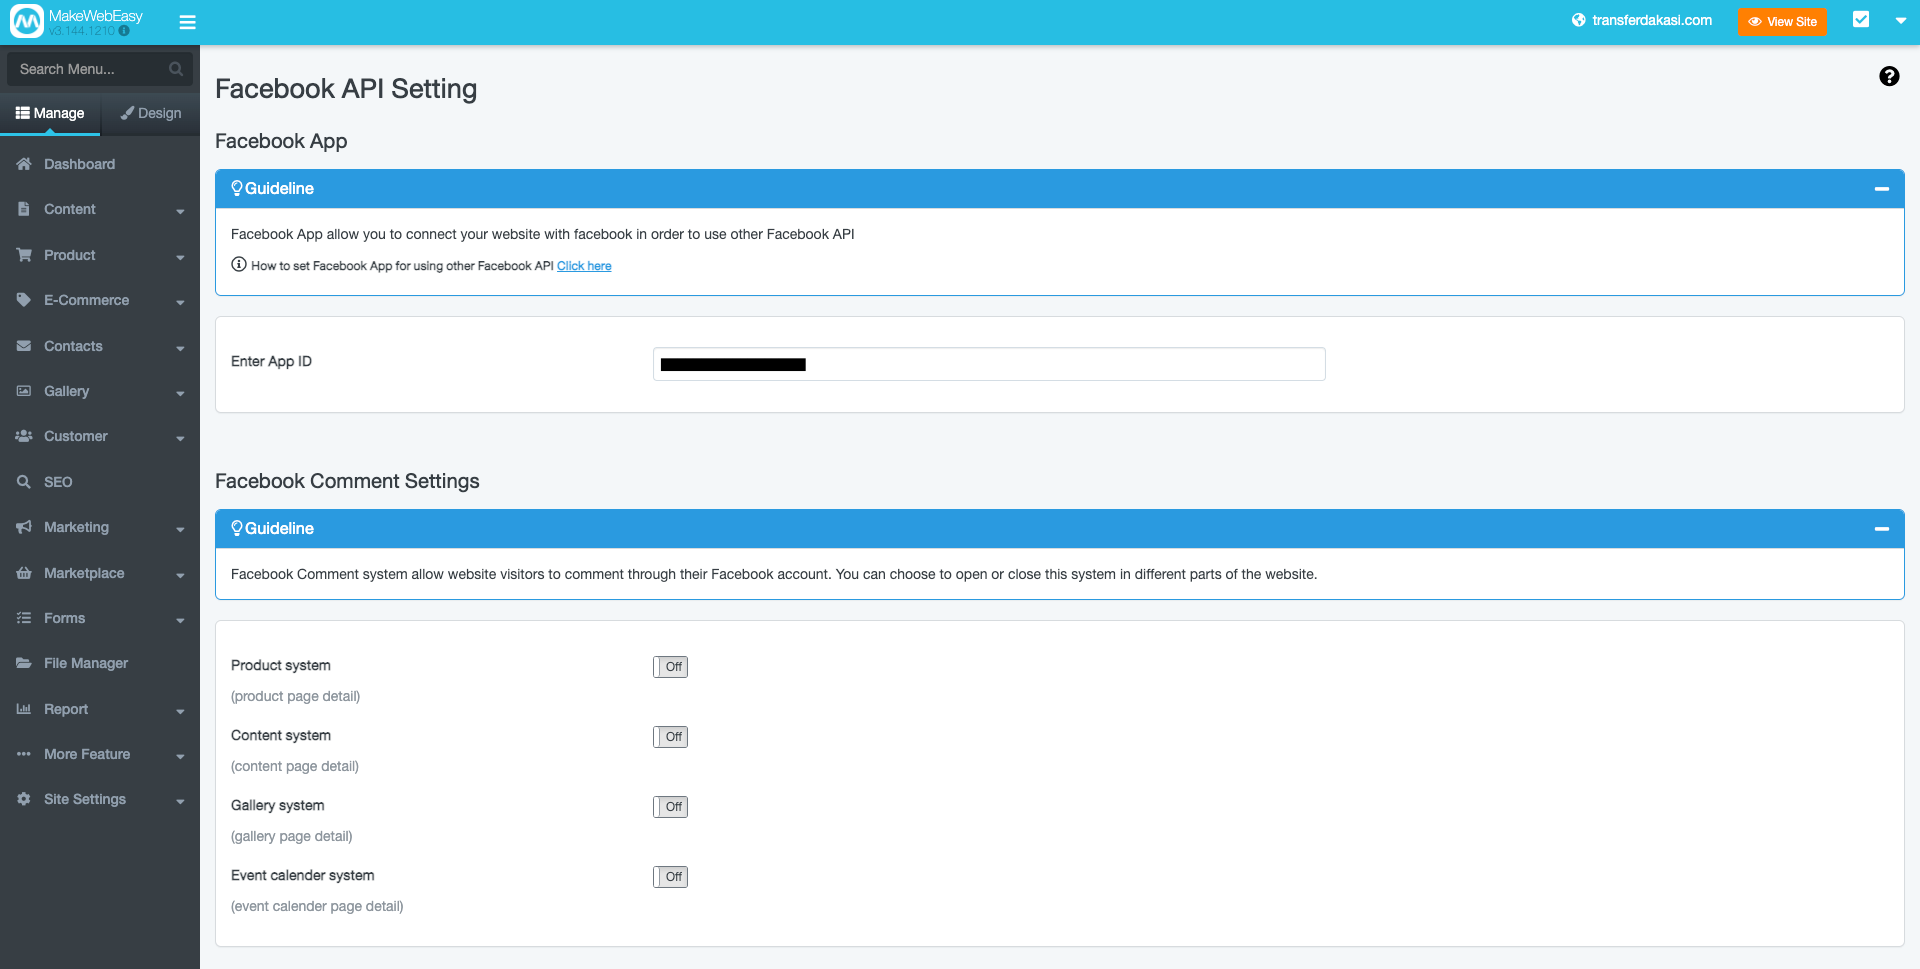This screenshot has height=969, width=1920.
Task: Click the MakeWebEasy logo
Action: tap(27, 20)
